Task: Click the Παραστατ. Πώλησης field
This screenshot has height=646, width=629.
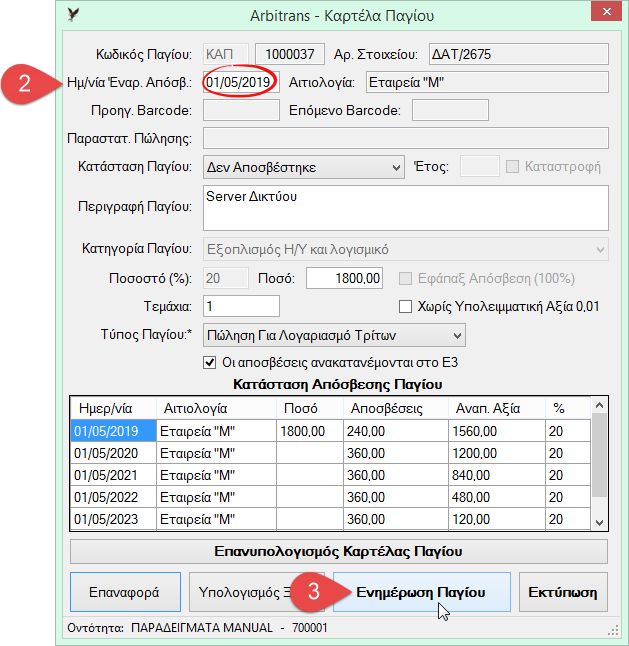Action: (406, 138)
